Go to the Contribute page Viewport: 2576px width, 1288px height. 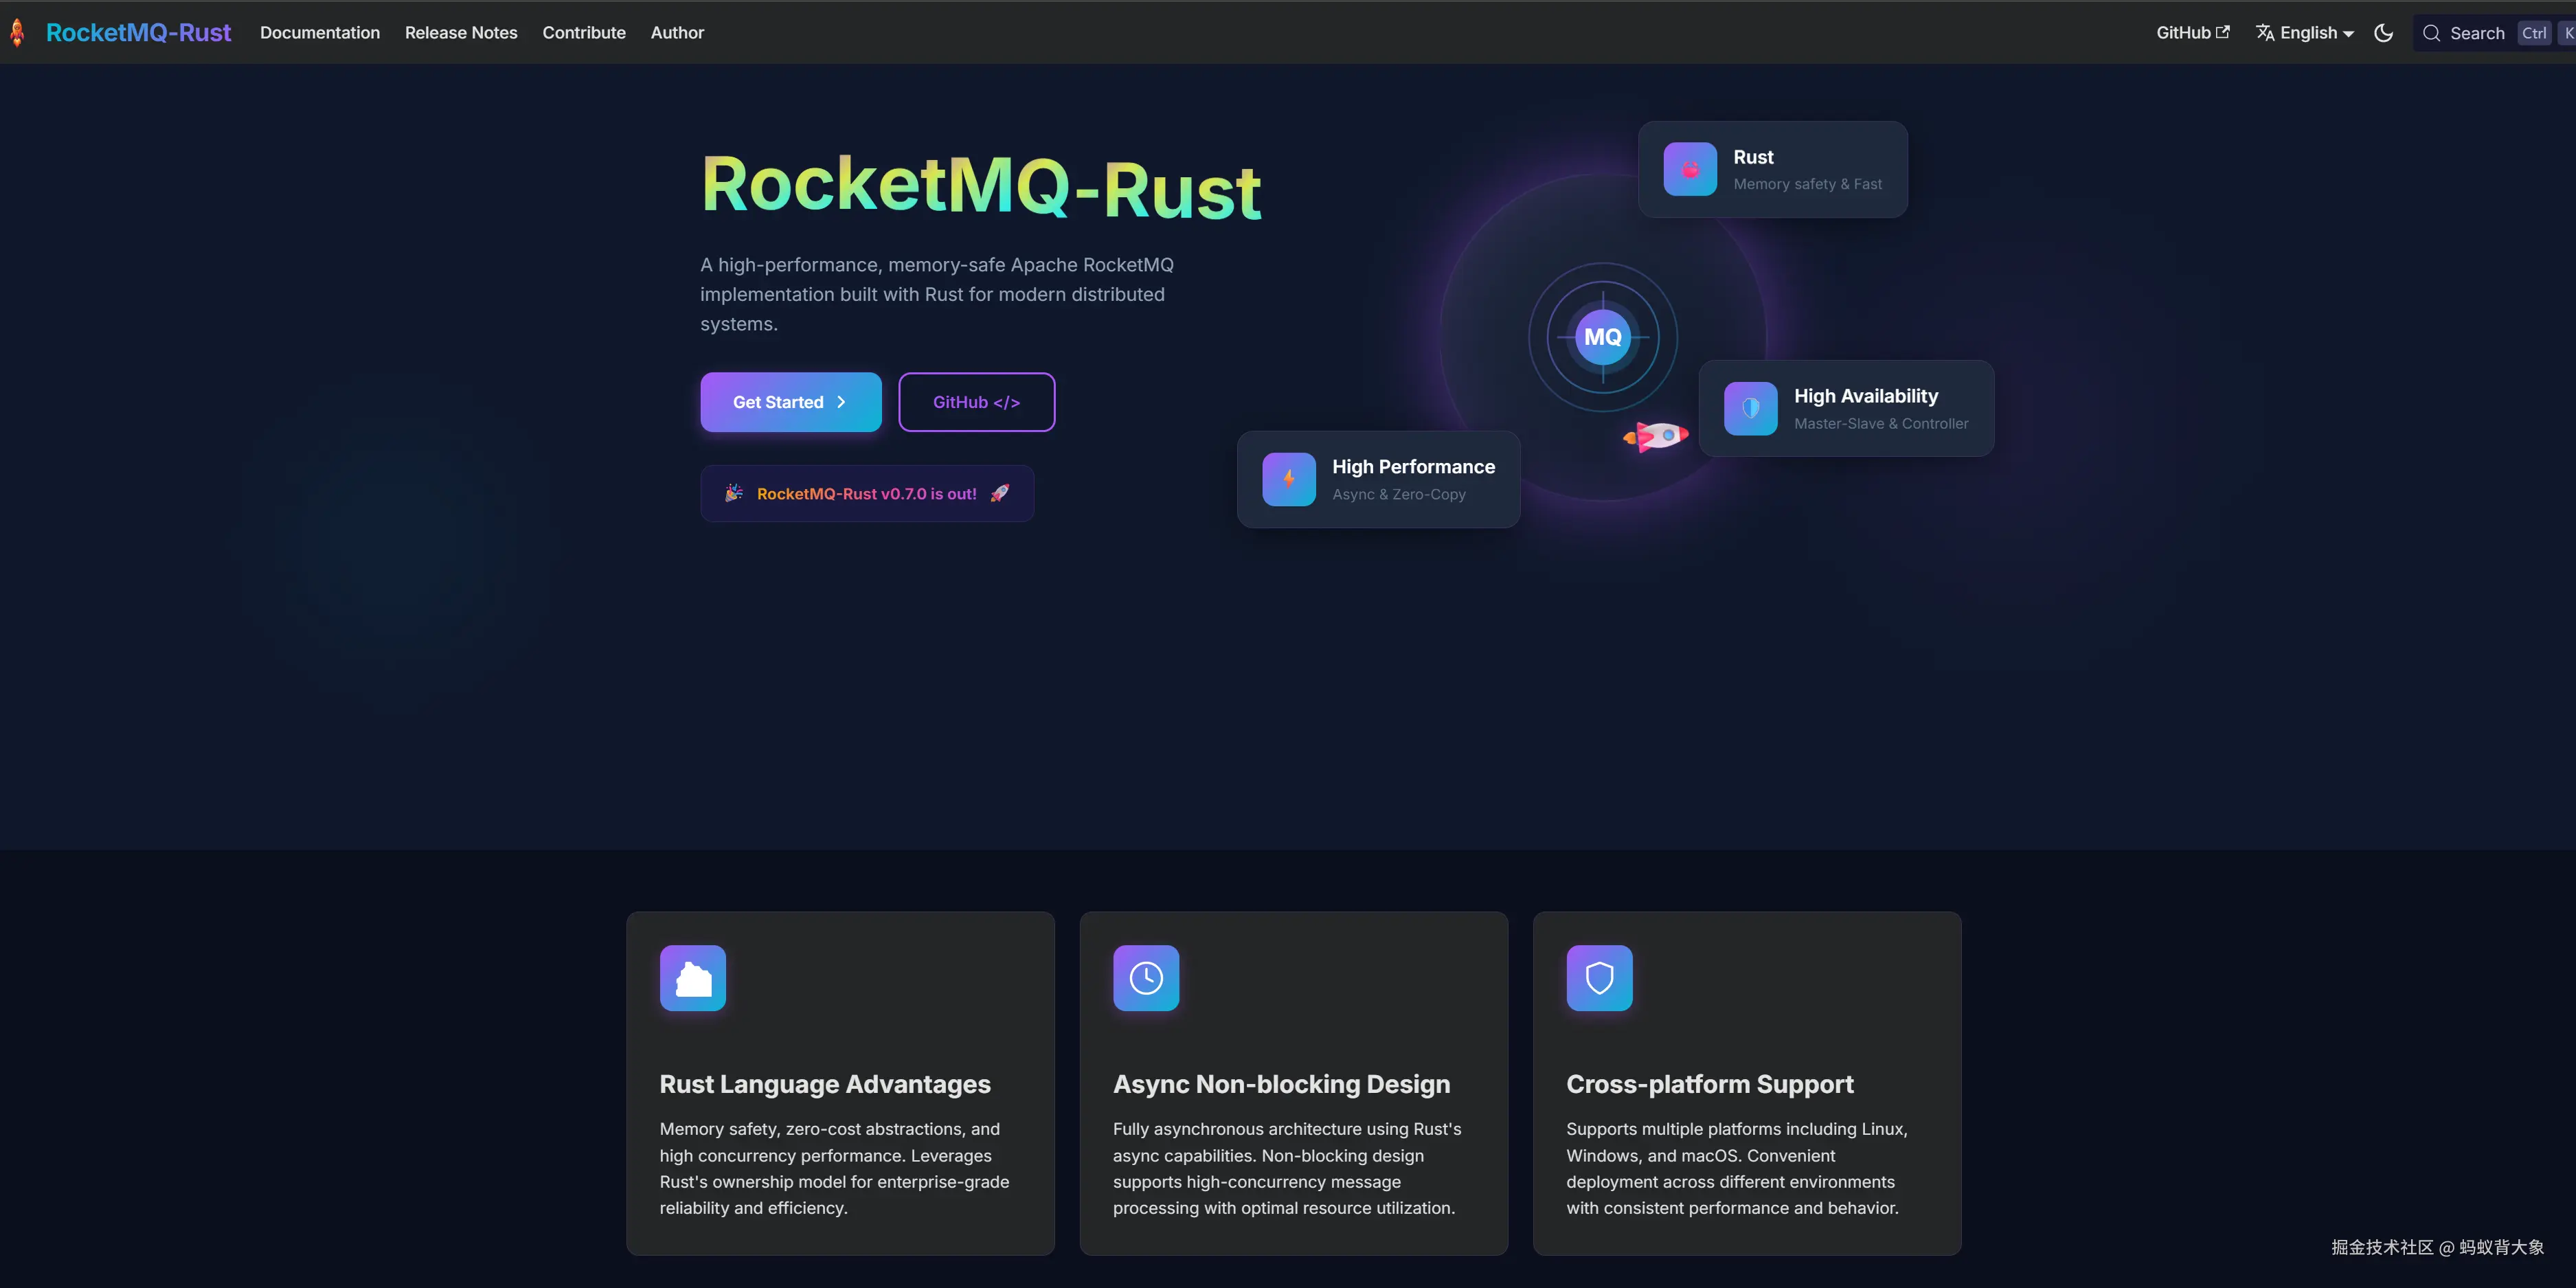tap(584, 33)
